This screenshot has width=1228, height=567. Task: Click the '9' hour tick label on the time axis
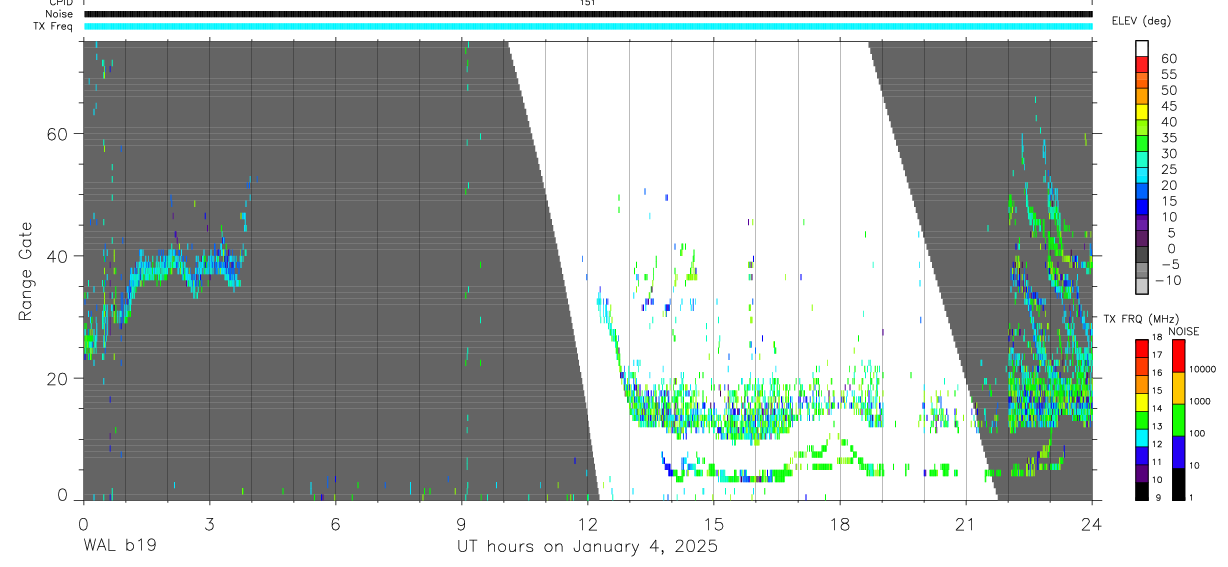461,523
